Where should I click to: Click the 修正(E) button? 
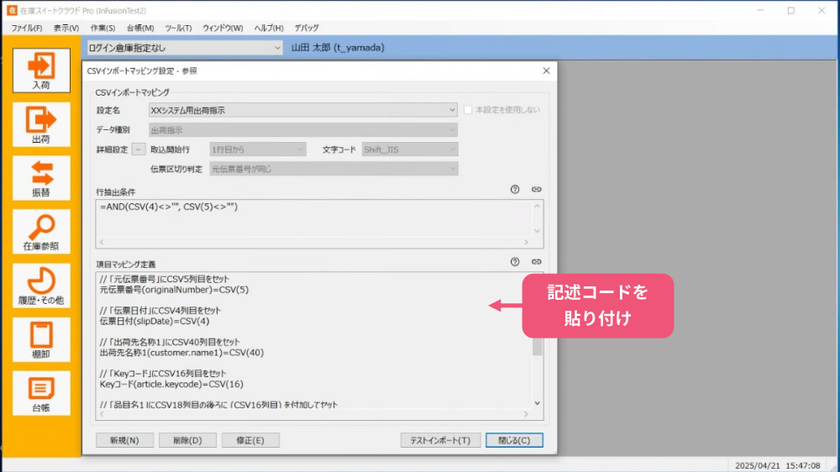click(251, 440)
